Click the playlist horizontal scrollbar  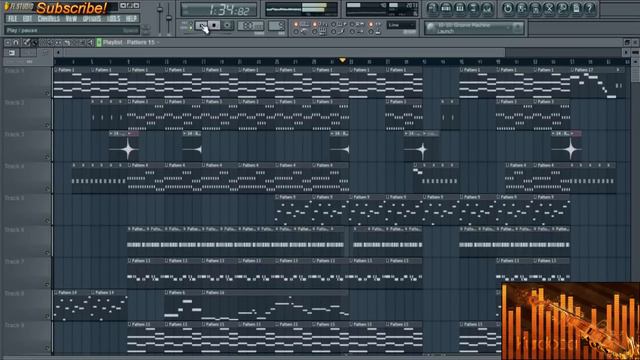(x=285, y=53)
